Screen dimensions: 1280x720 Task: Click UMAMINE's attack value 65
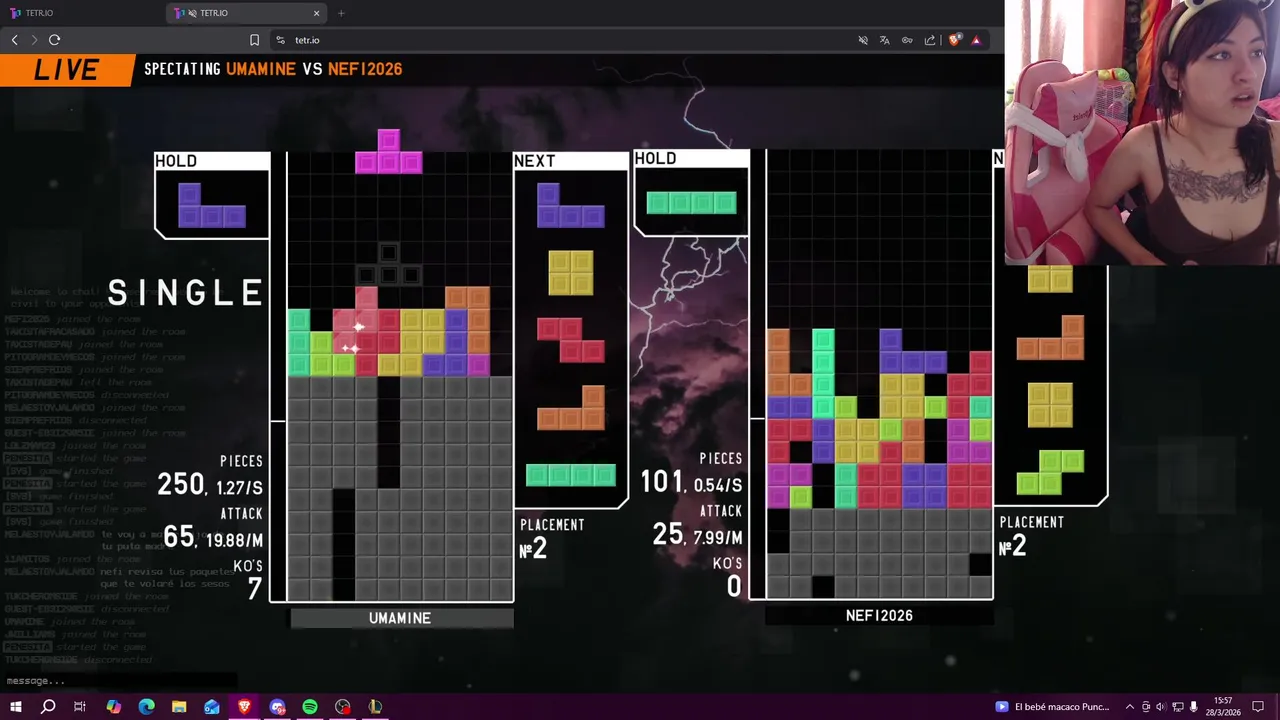pyautogui.click(x=179, y=537)
